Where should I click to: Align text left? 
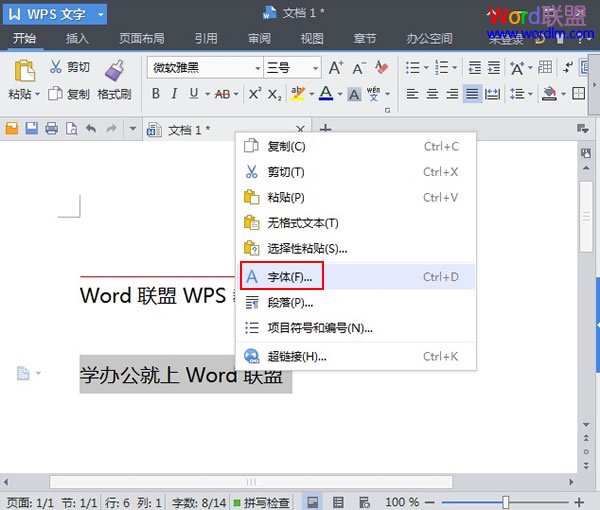(x=412, y=94)
